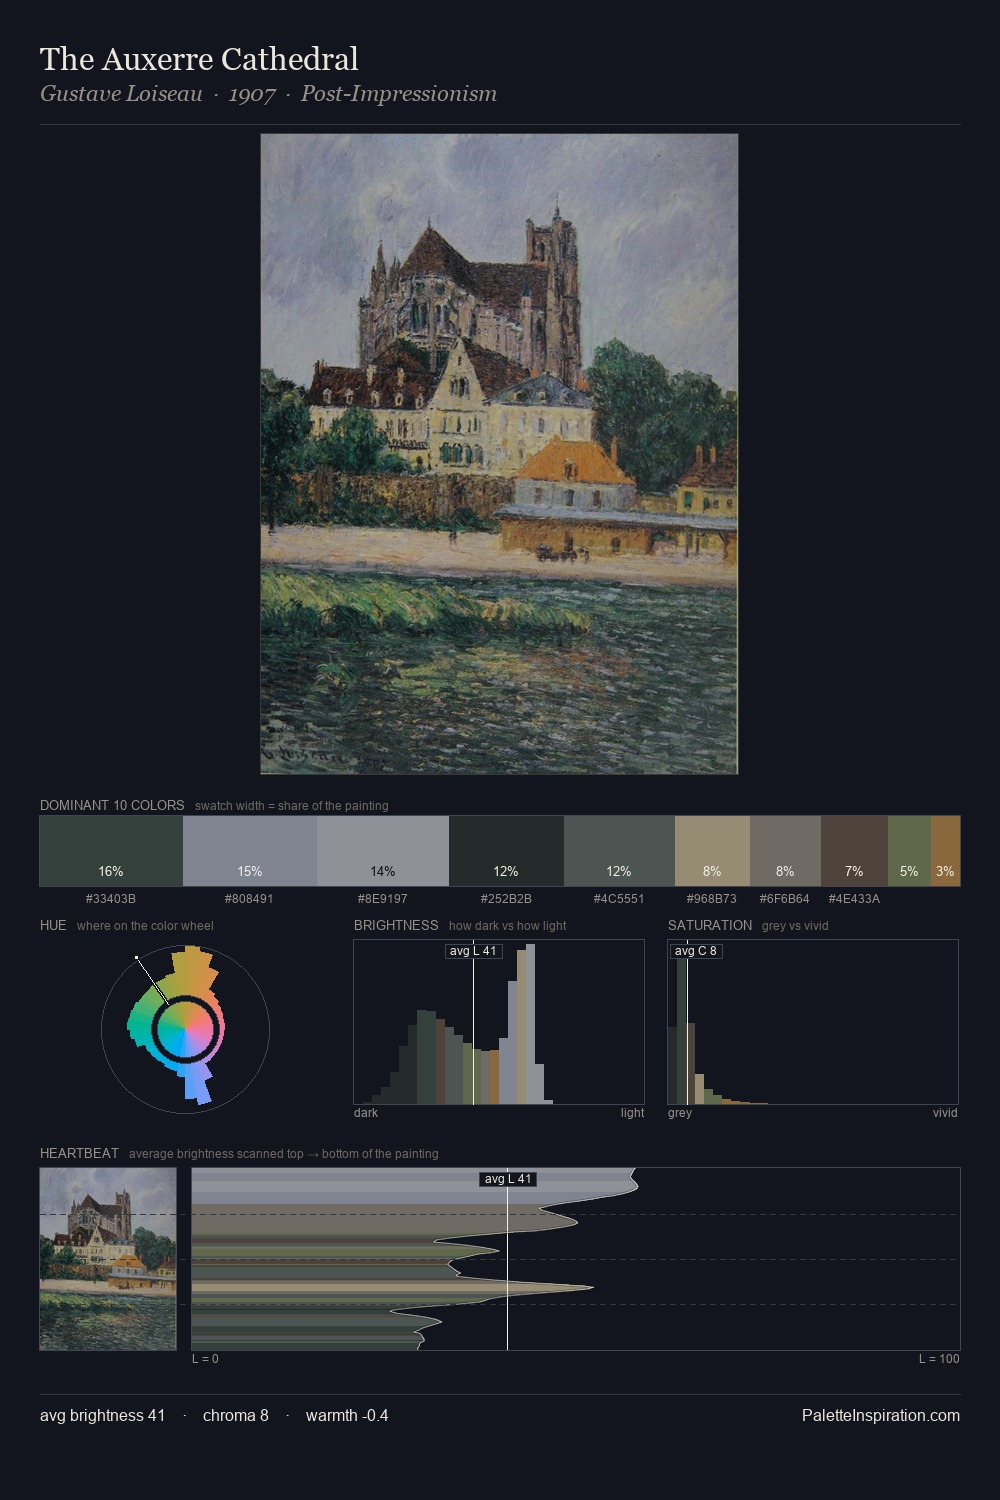1000x1500 pixels.
Task: Select the grey-green #4C5551 12% swatch
Action: [x=619, y=851]
